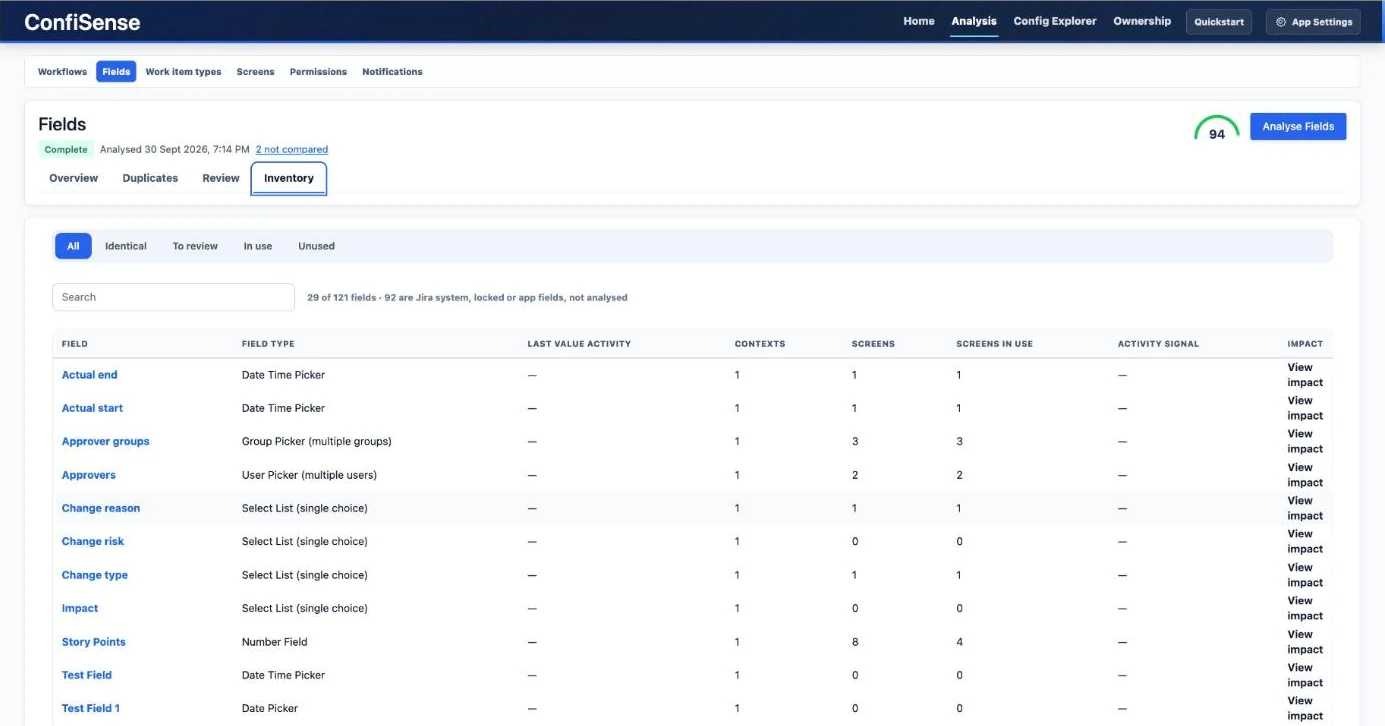Open the Screens tab
1385x726 pixels.
255,72
